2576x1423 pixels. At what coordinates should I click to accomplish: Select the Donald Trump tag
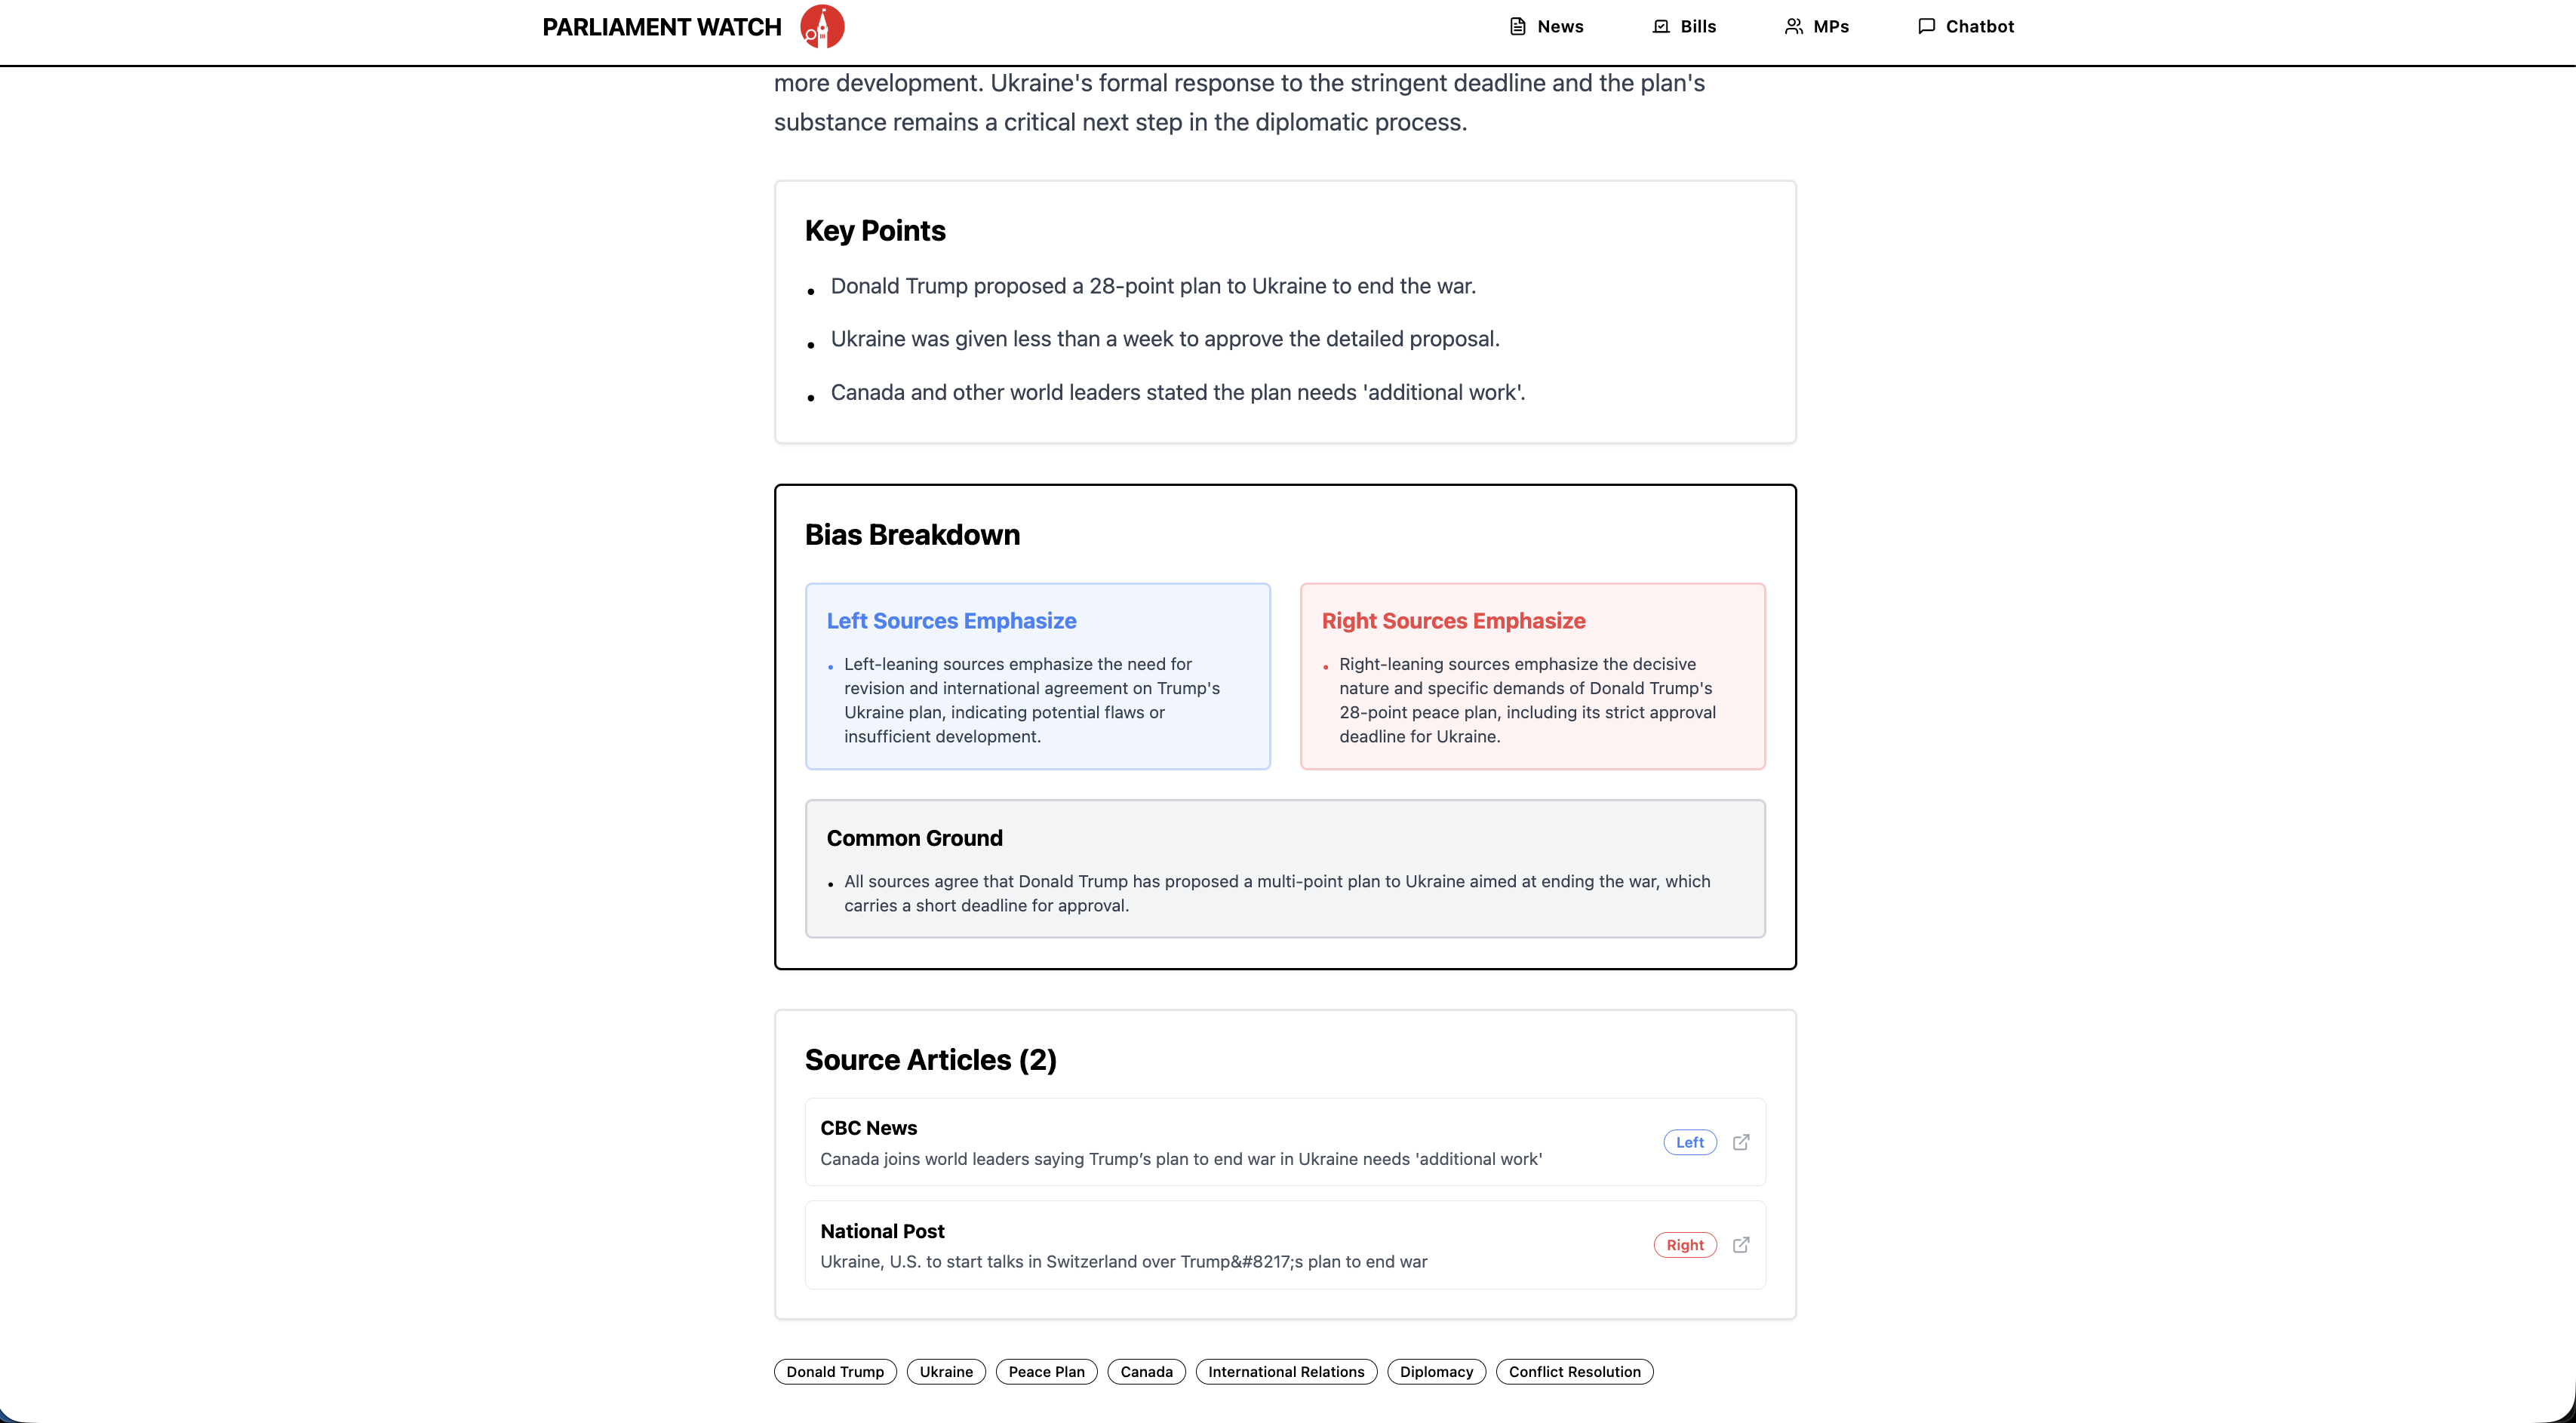(x=835, y=1372)
